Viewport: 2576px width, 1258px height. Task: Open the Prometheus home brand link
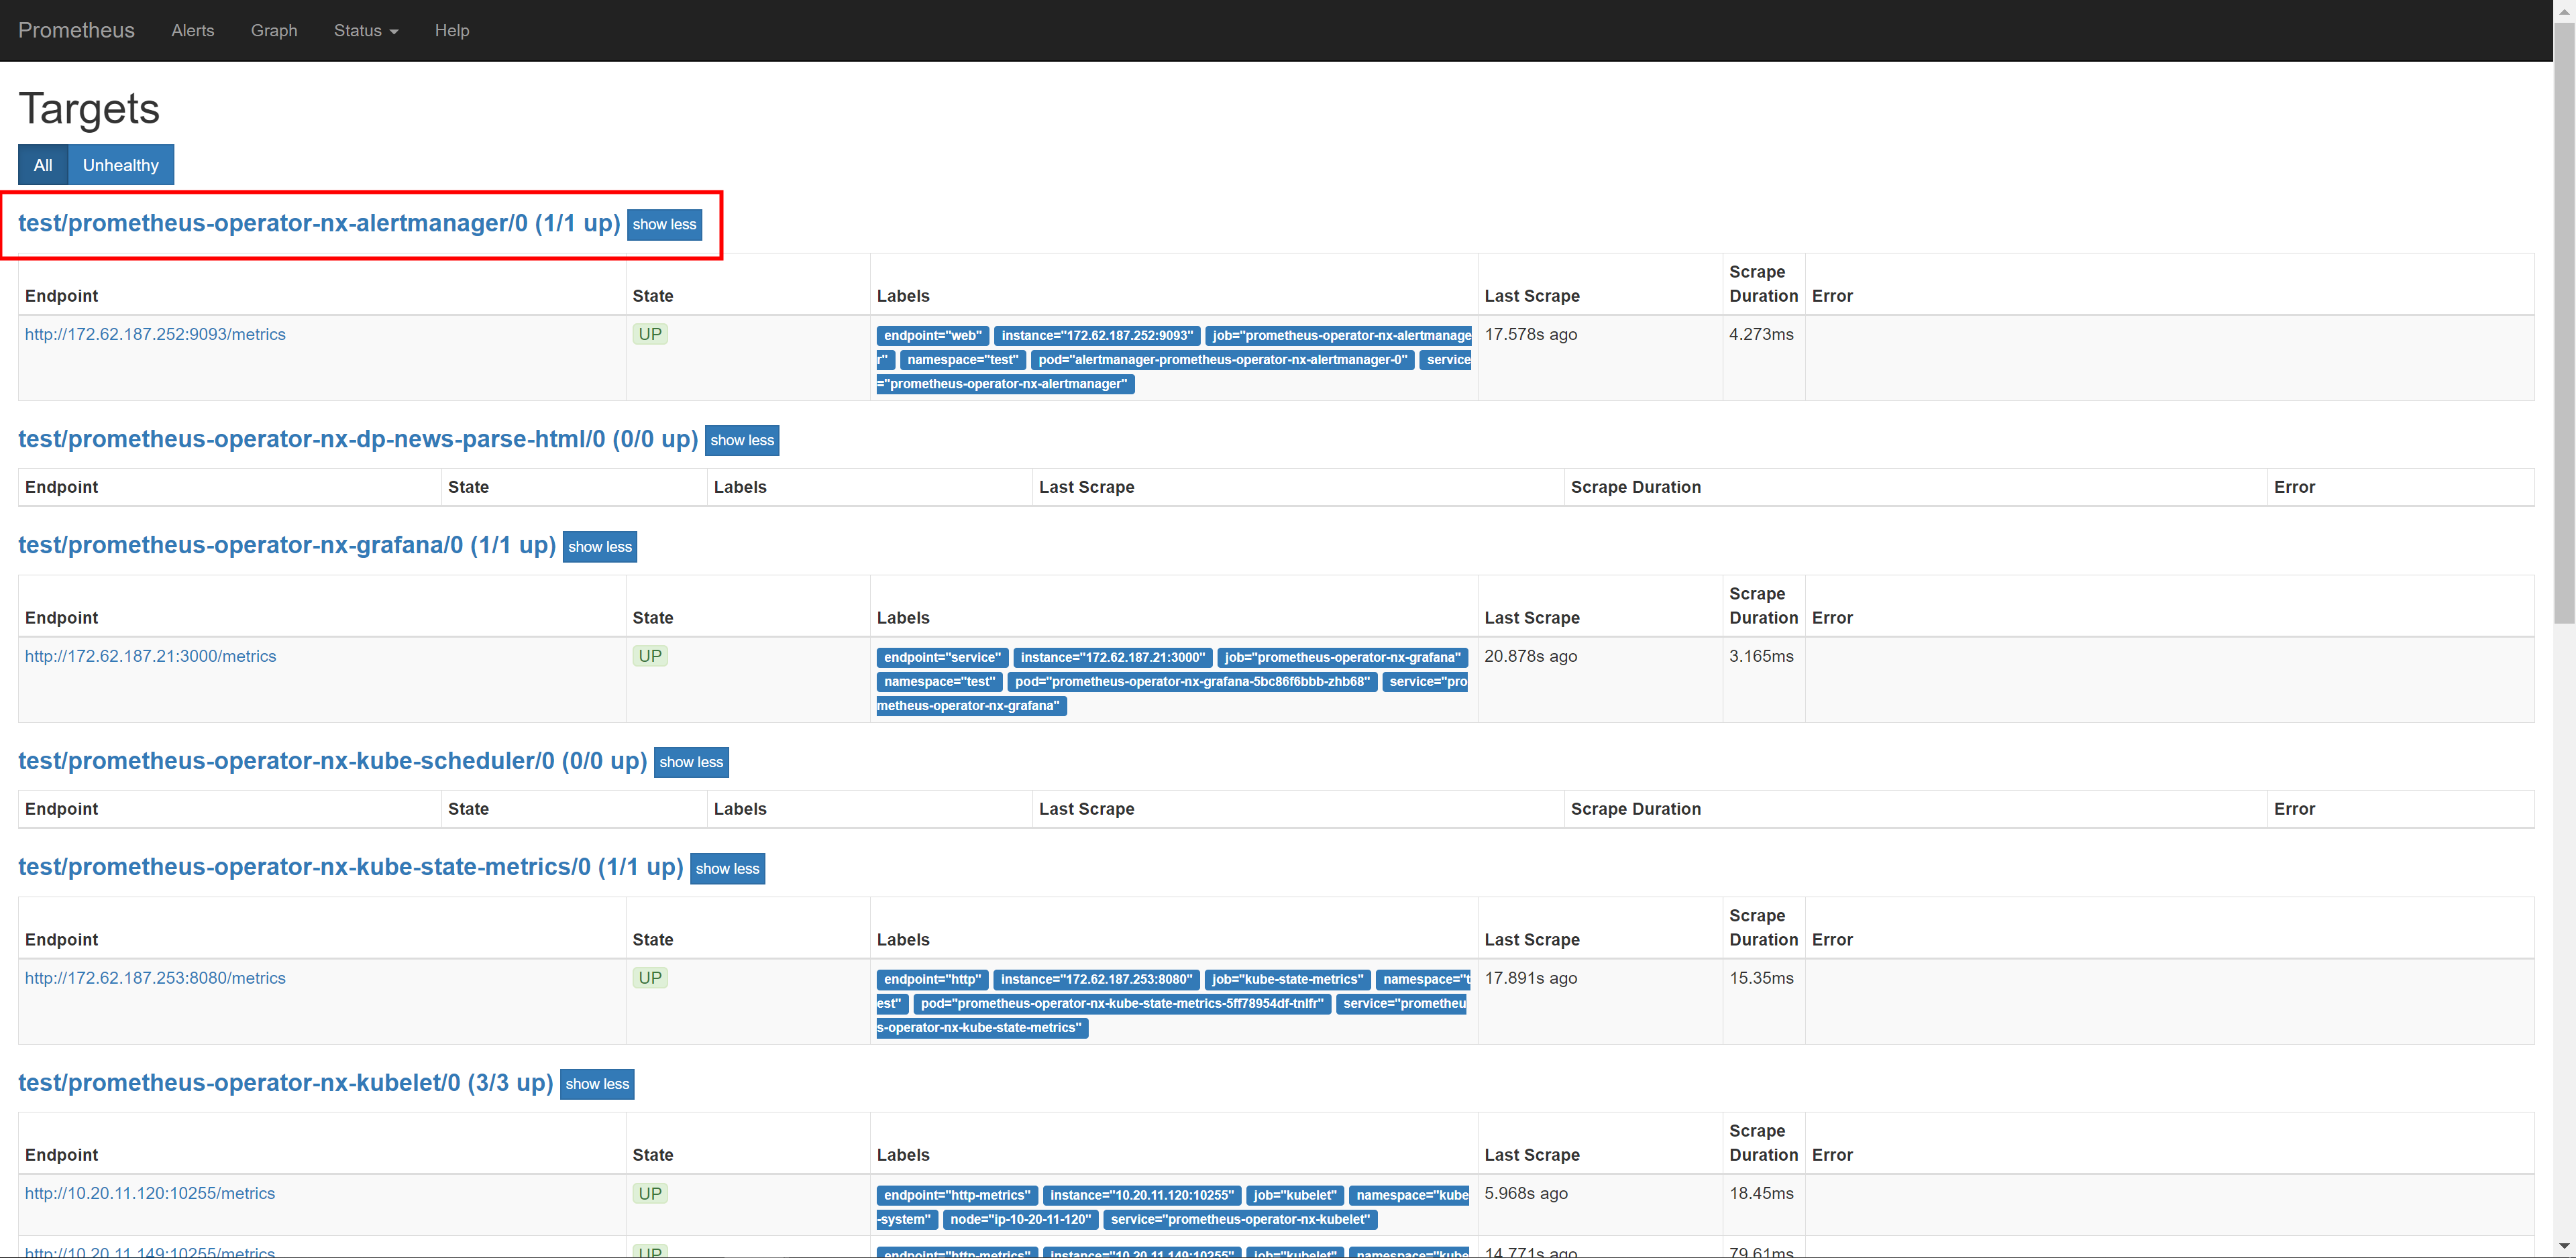pyautogui.click(x=76, y=30)
